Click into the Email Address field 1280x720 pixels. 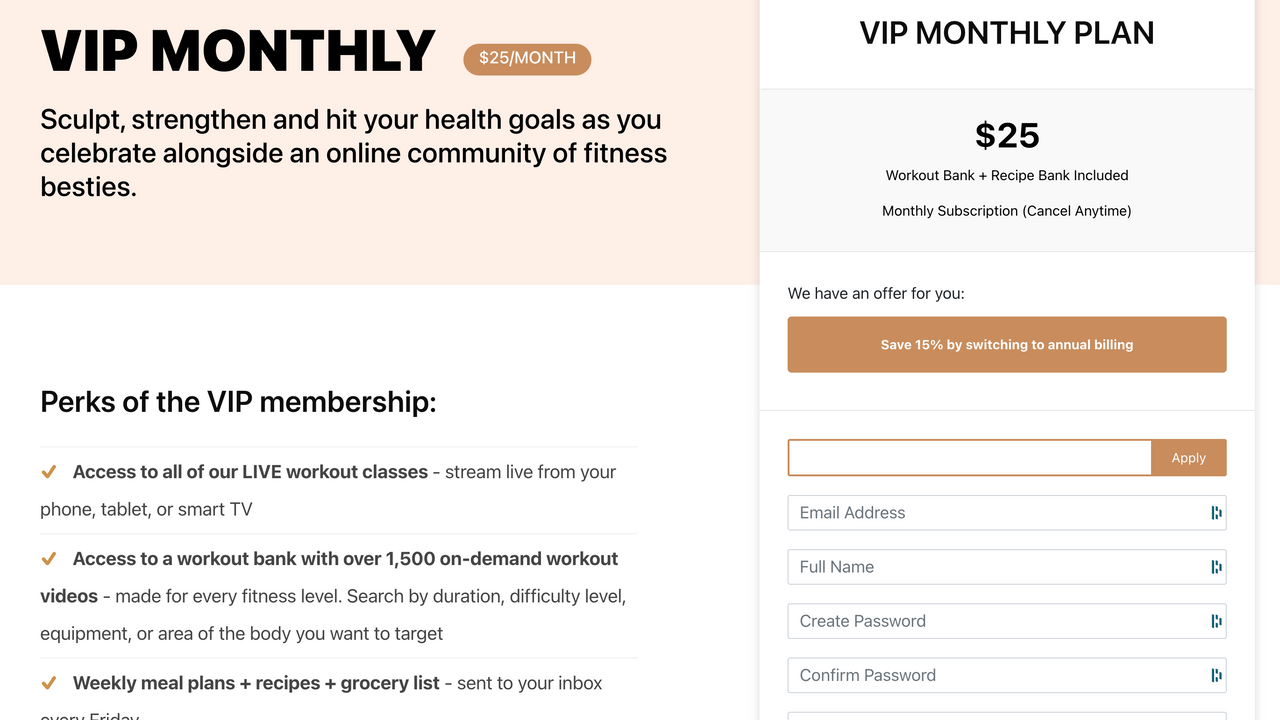pos(995,513)
